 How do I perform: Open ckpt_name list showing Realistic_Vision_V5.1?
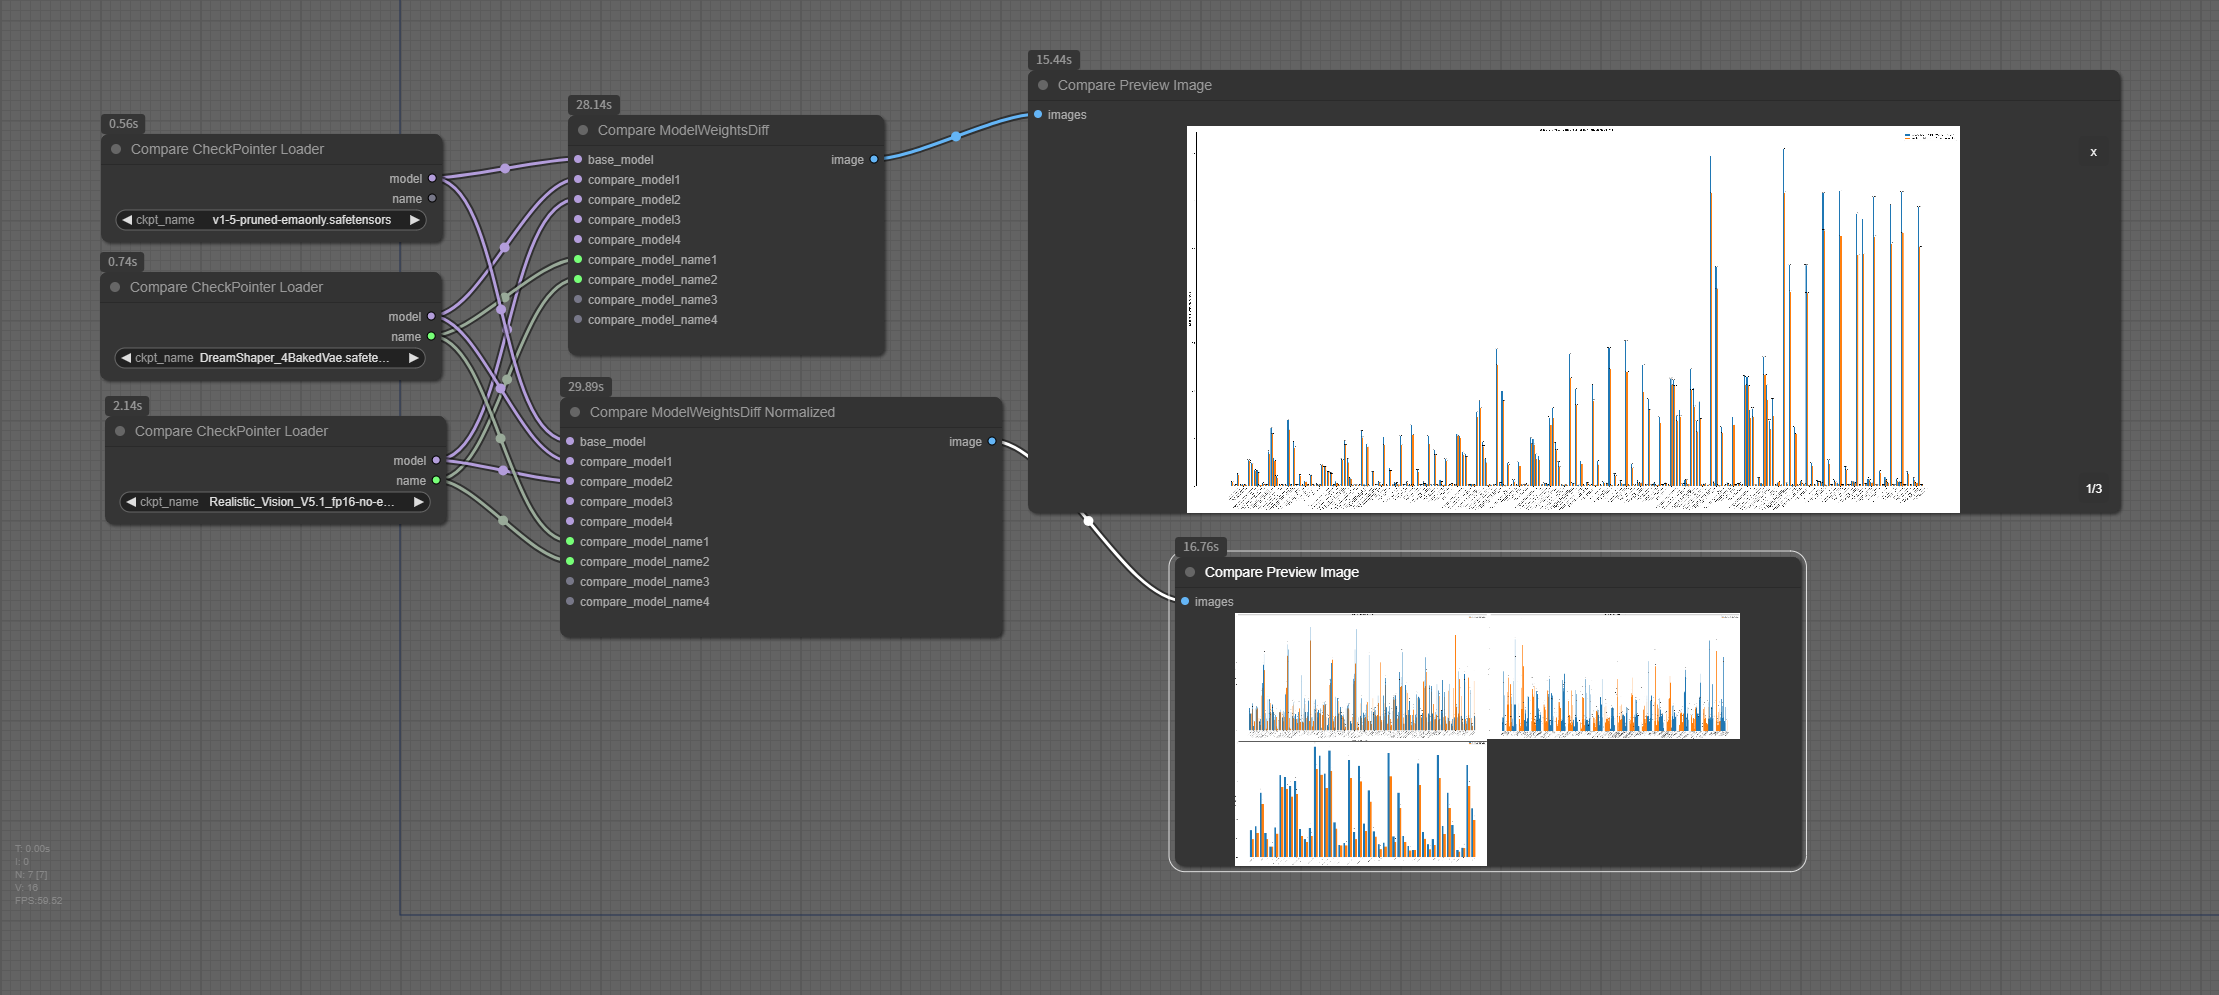coord(275,502)
